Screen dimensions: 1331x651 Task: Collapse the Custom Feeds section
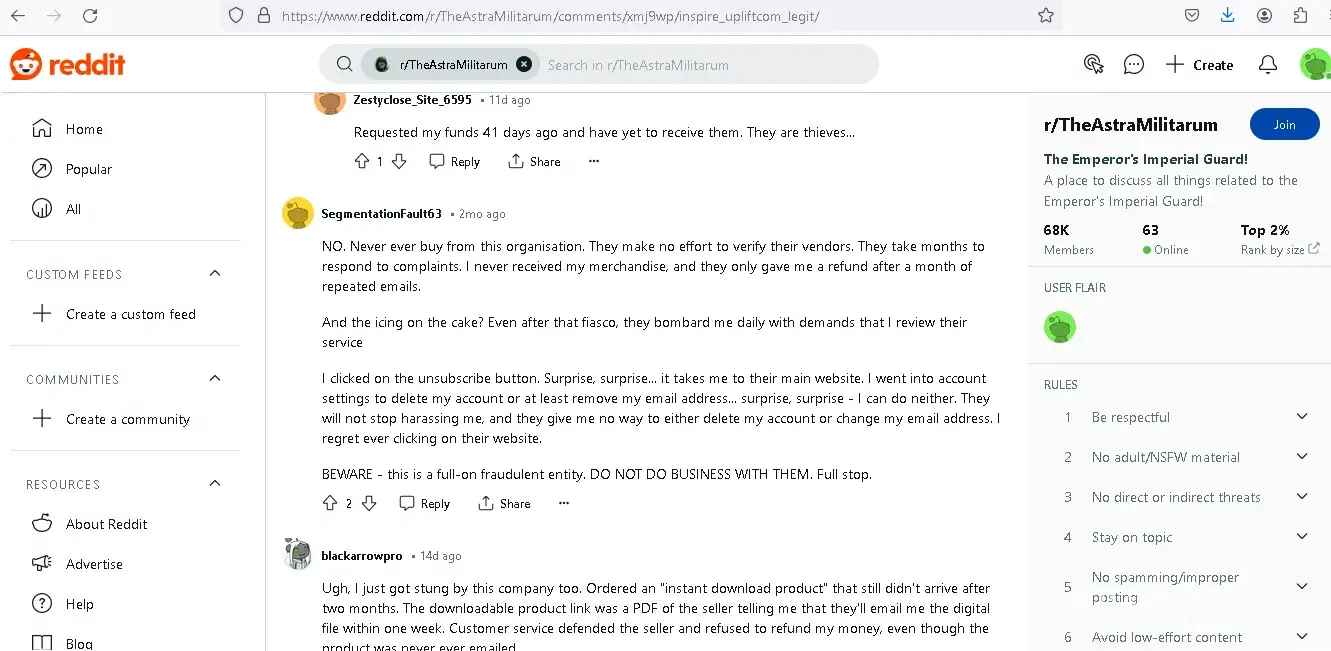(x=215, y=274)
